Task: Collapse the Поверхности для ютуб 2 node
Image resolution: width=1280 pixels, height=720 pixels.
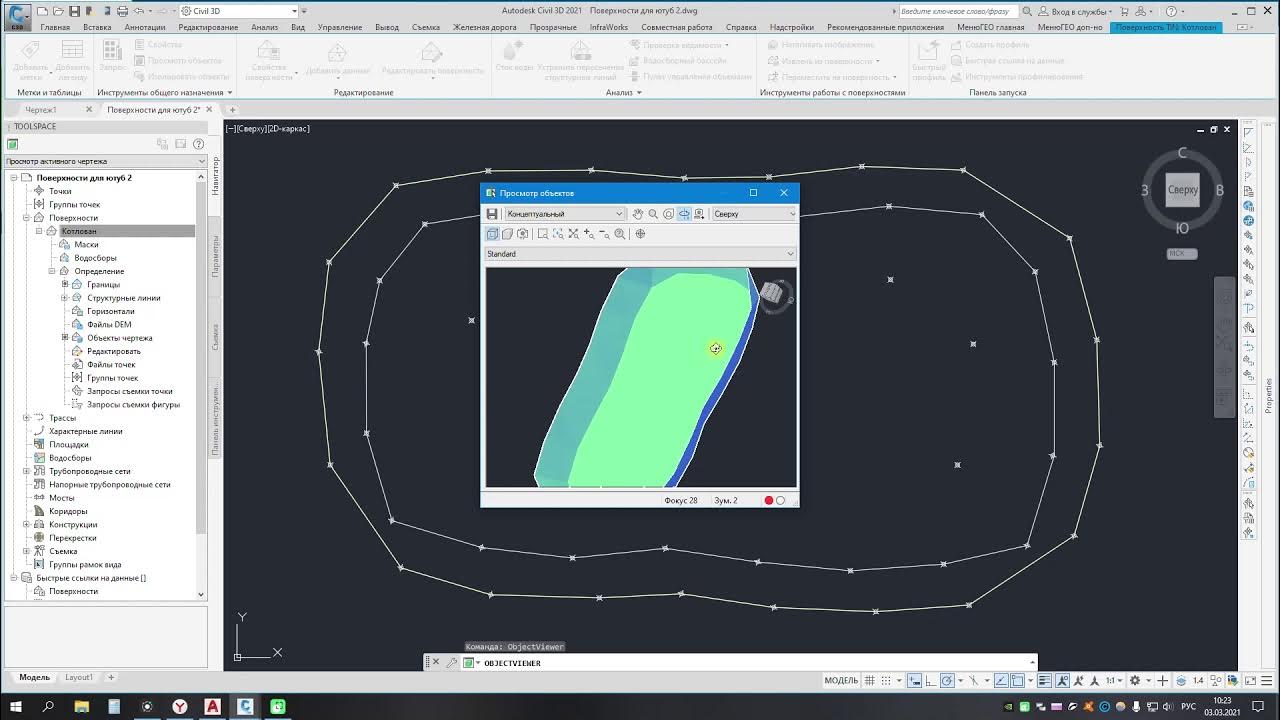Action: (14, 178)
